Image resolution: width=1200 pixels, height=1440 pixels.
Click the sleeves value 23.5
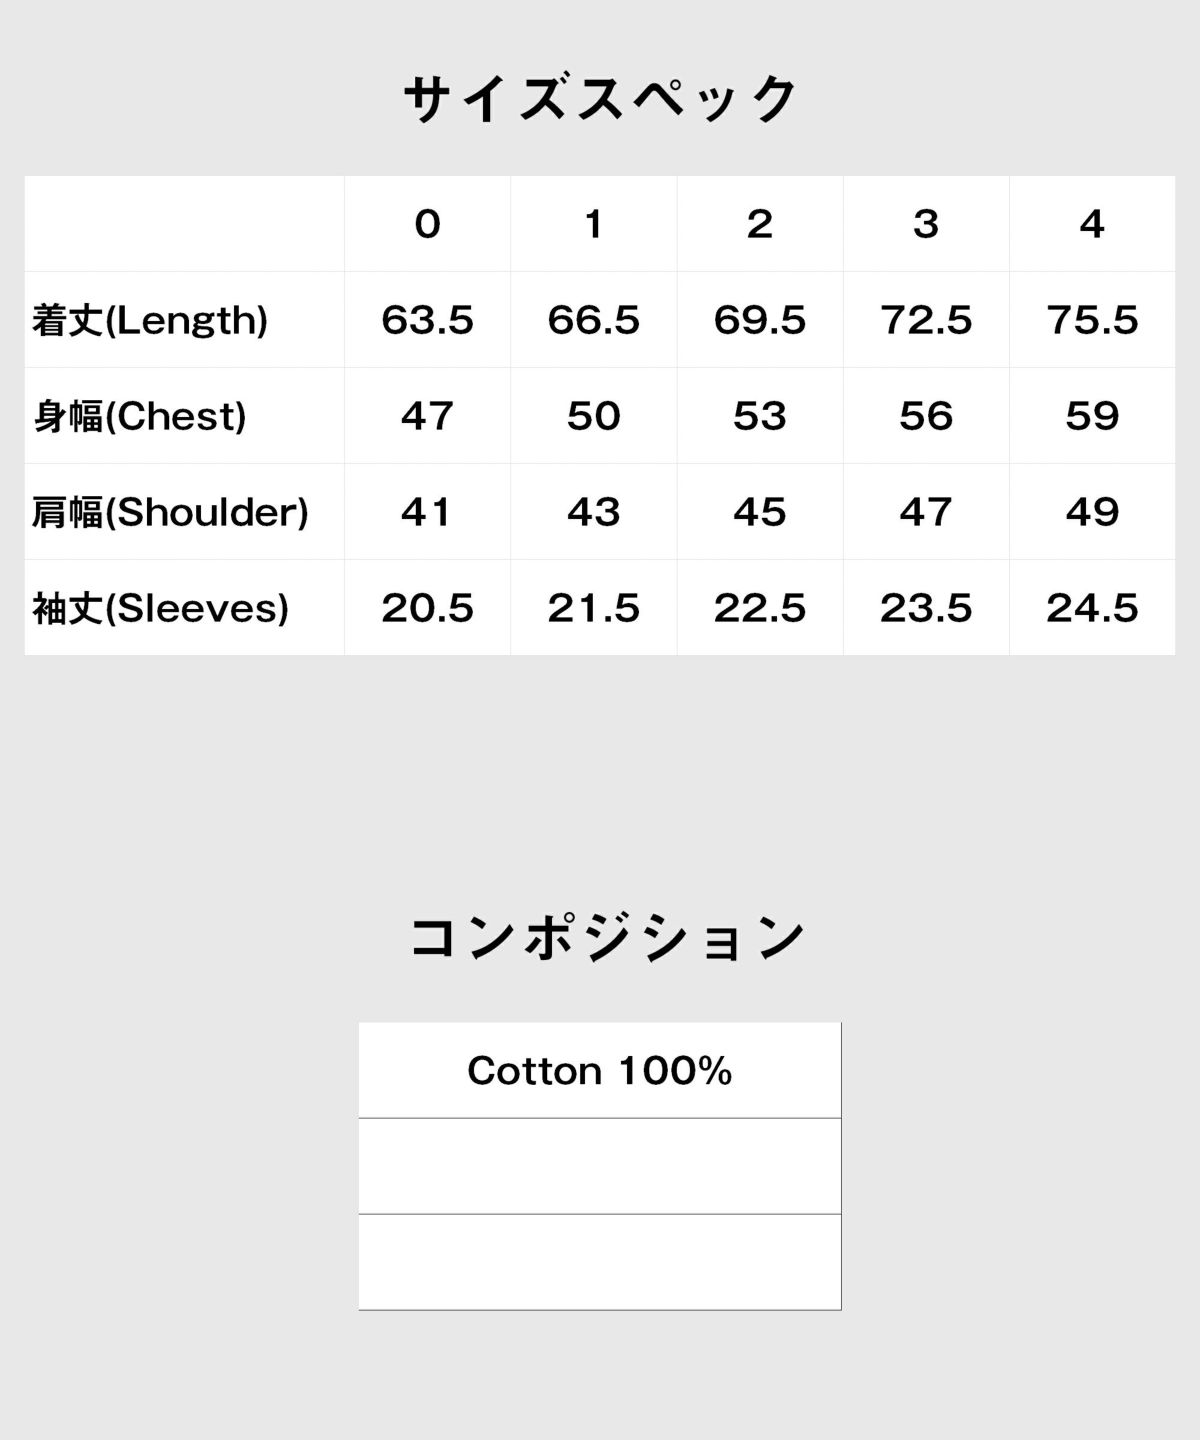pyautogui.click(x=926, y=608)
